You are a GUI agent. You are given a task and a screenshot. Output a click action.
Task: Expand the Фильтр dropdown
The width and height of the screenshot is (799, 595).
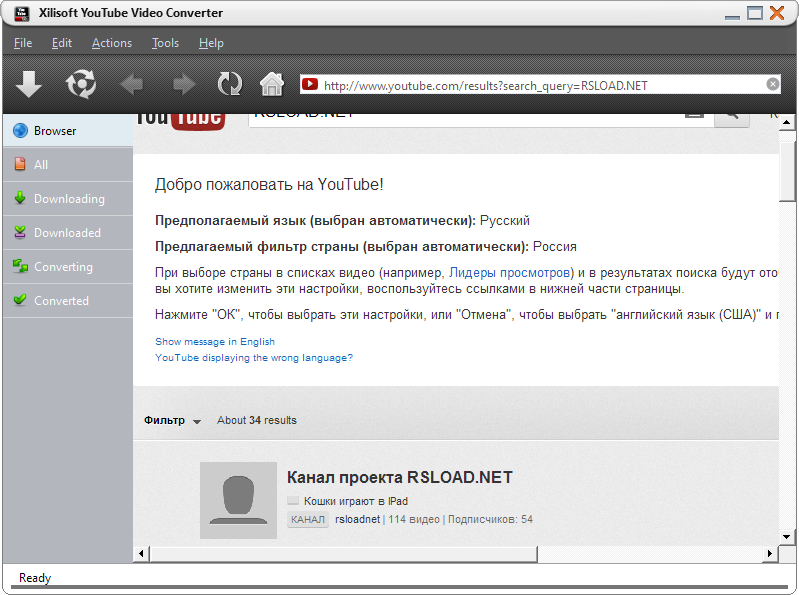(x=172, y=421)
